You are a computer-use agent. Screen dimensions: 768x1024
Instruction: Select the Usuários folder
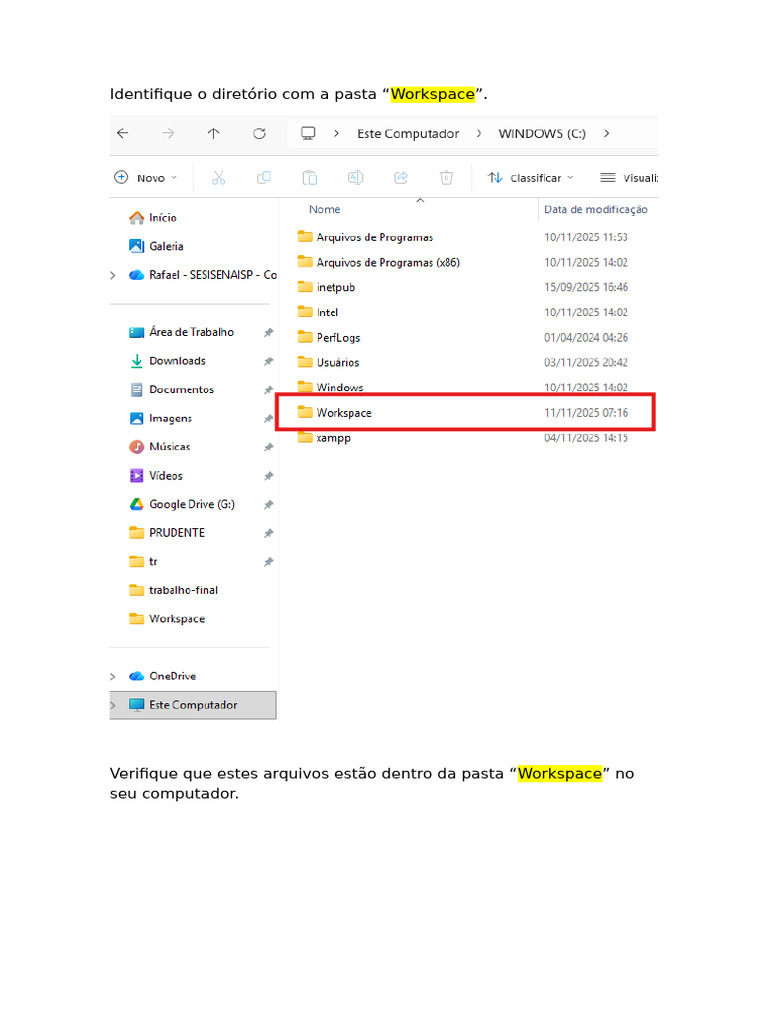pos(328,362)
